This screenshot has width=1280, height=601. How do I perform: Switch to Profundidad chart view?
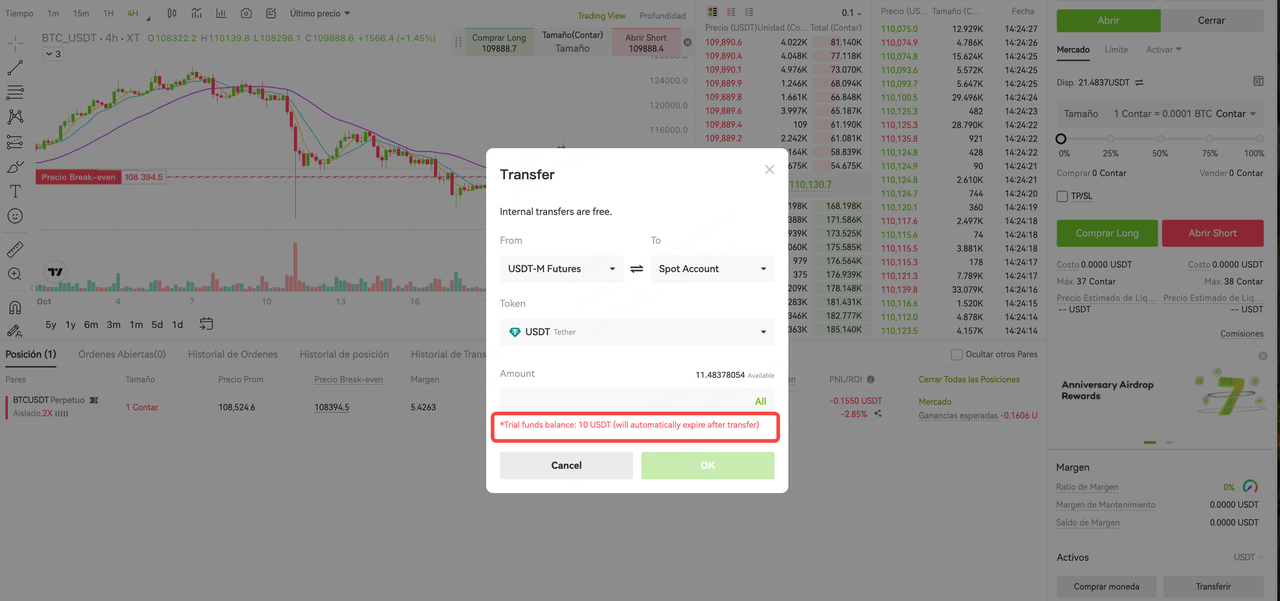tap(663, 16)
